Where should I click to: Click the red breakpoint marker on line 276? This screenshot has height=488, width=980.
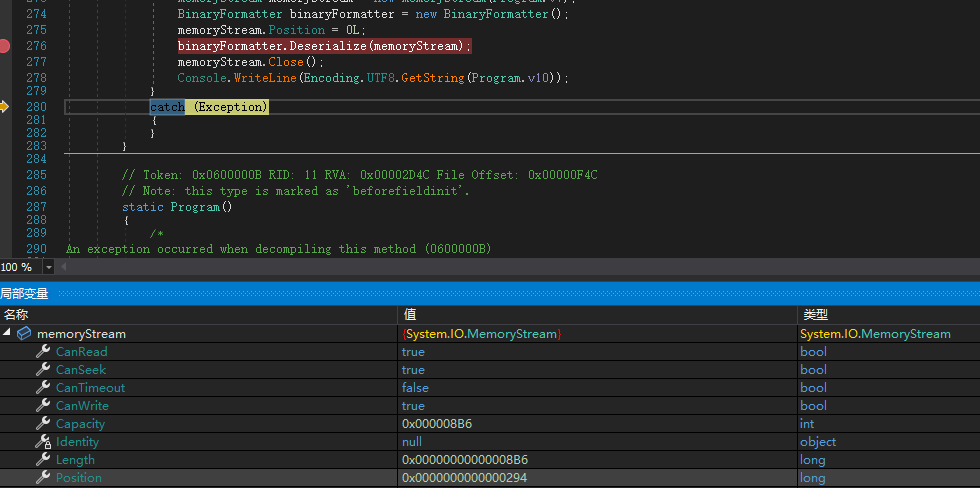[x=4, y=46]
